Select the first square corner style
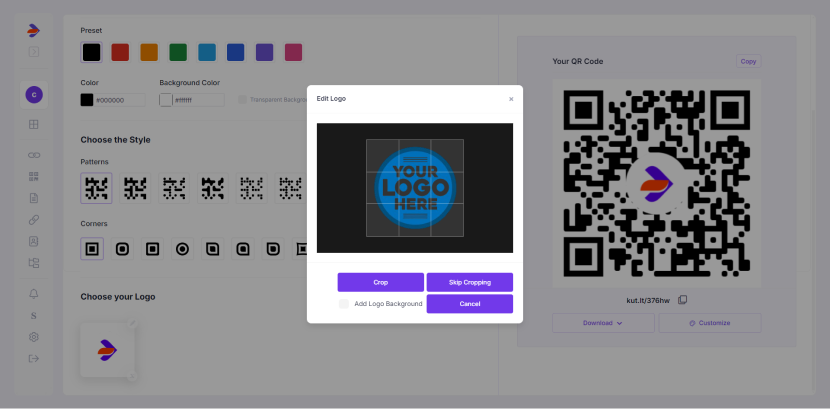The width and height of the screenshot is (830, 409). tap(92, 249)
